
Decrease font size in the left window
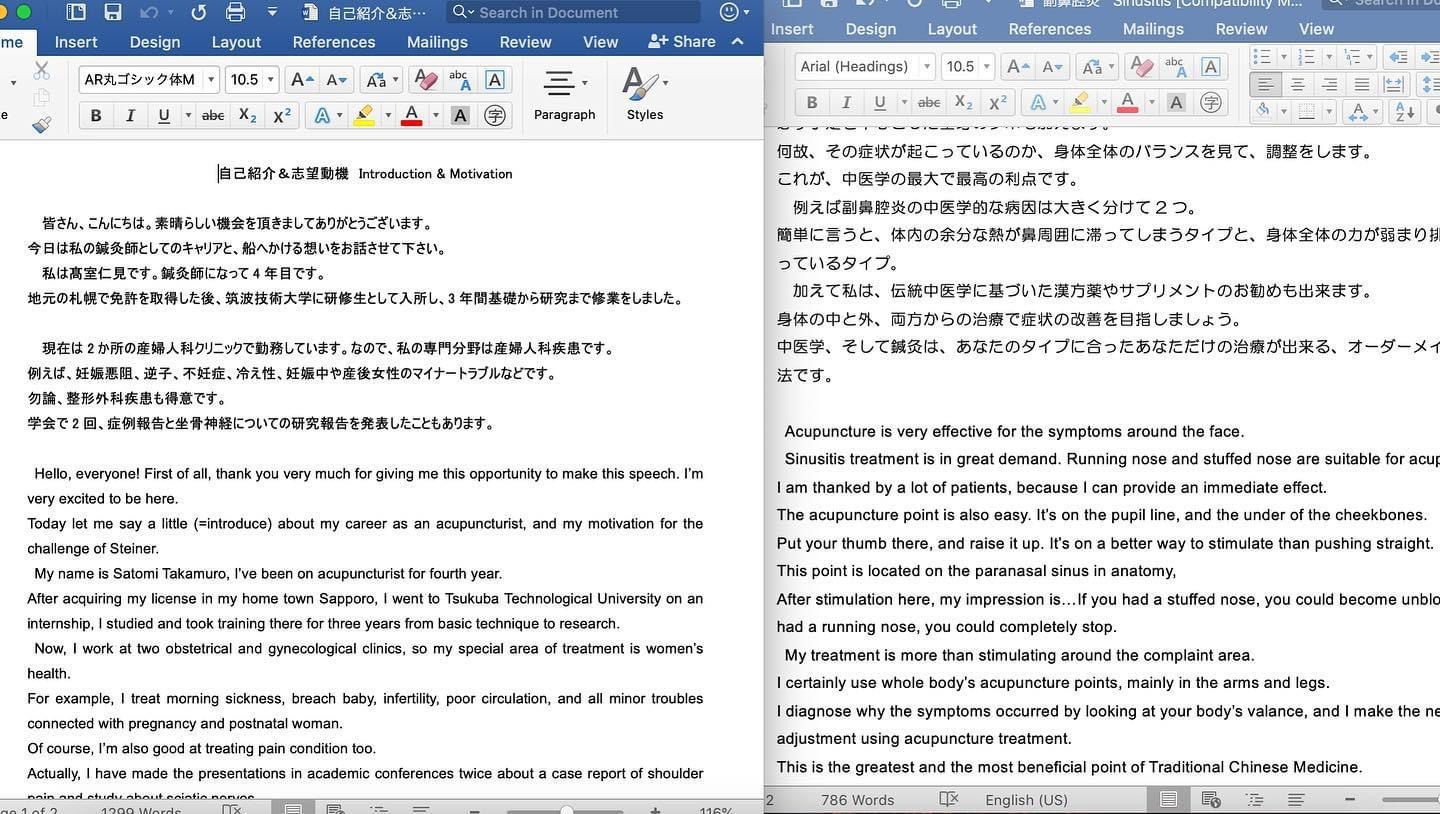337,80
